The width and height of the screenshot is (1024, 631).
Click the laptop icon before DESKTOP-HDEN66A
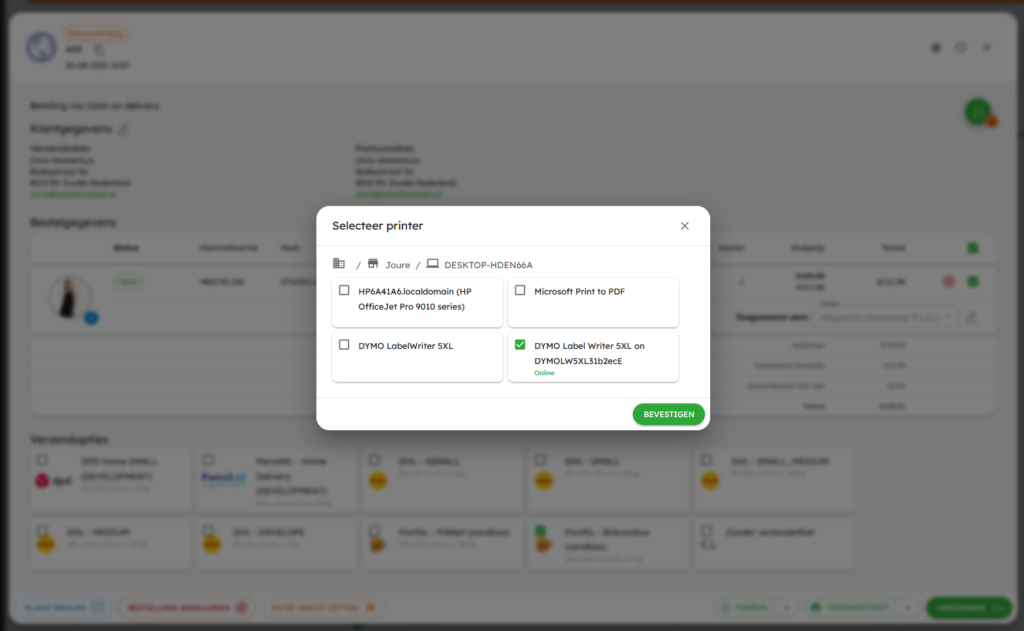[x=432, y=263]
